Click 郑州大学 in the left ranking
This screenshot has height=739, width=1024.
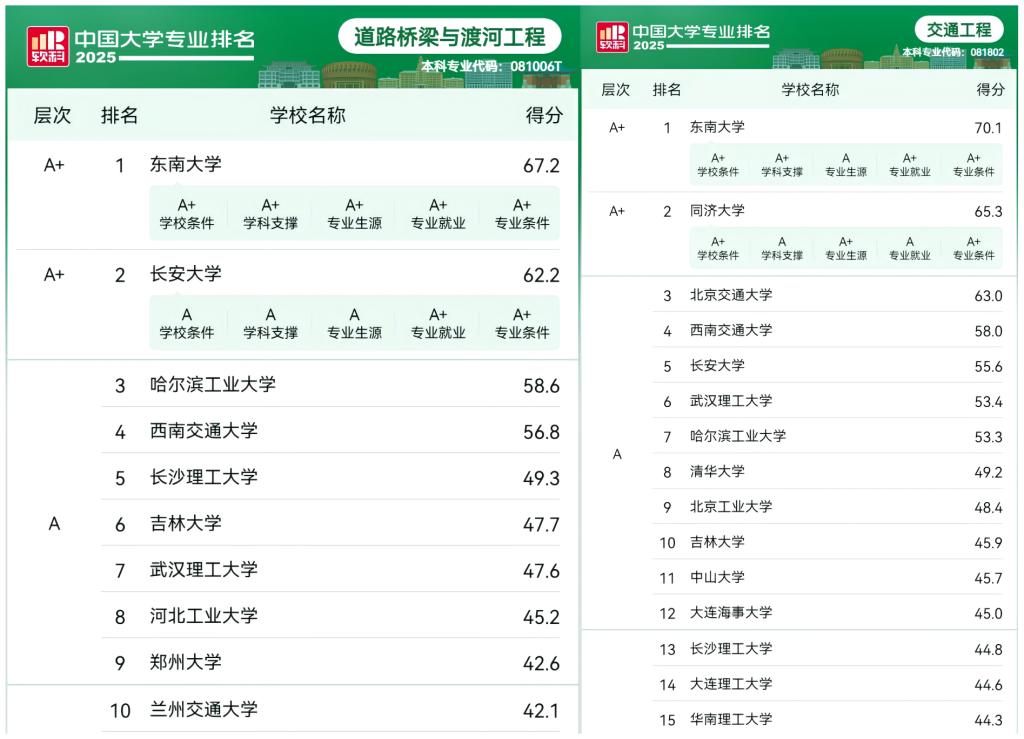(x=186, y=663)
